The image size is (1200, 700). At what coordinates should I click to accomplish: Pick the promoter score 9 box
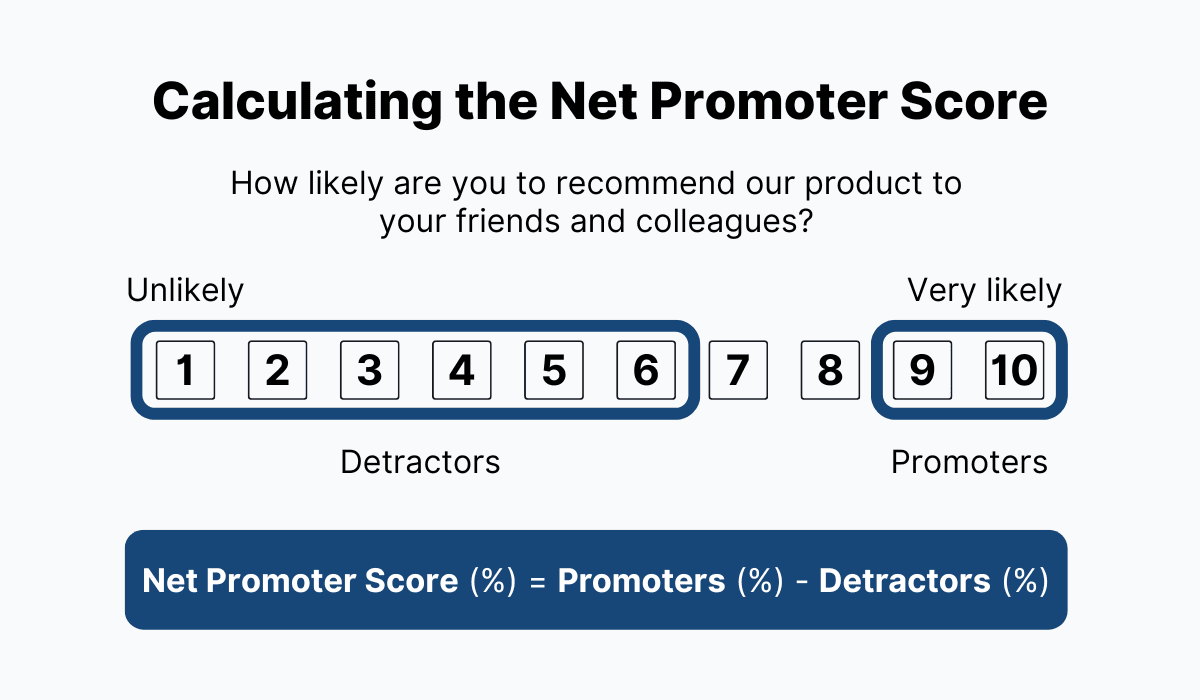click(x=922, y=370)
